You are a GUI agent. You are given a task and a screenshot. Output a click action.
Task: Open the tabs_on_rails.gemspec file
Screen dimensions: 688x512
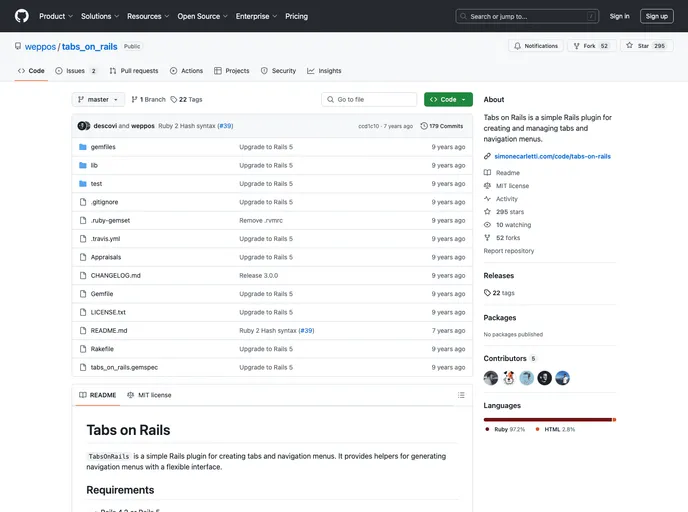click(124, 367)
